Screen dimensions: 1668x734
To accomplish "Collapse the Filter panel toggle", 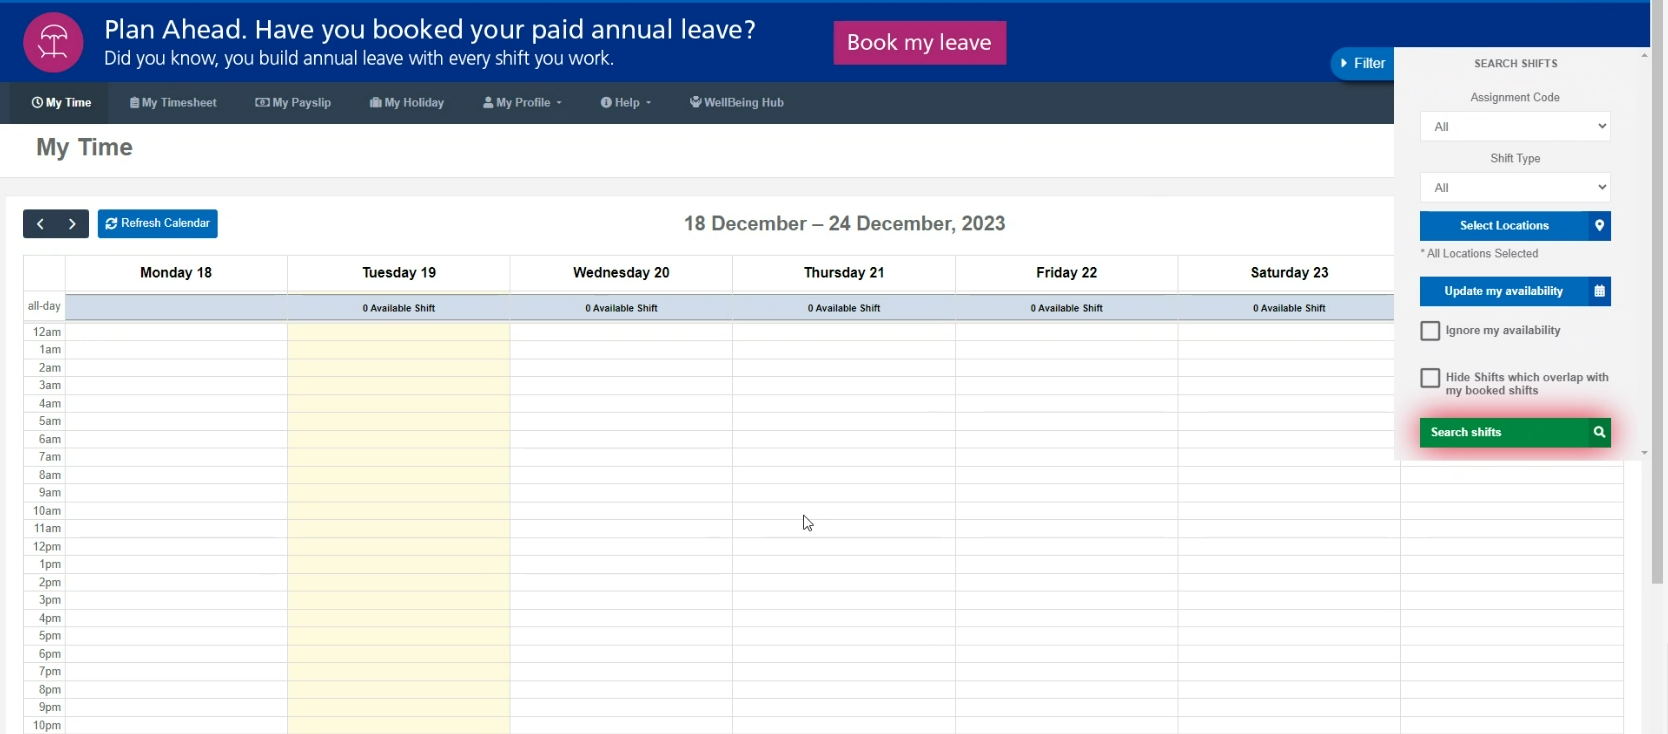I will pyautogui.click(x=1362, y=63).
